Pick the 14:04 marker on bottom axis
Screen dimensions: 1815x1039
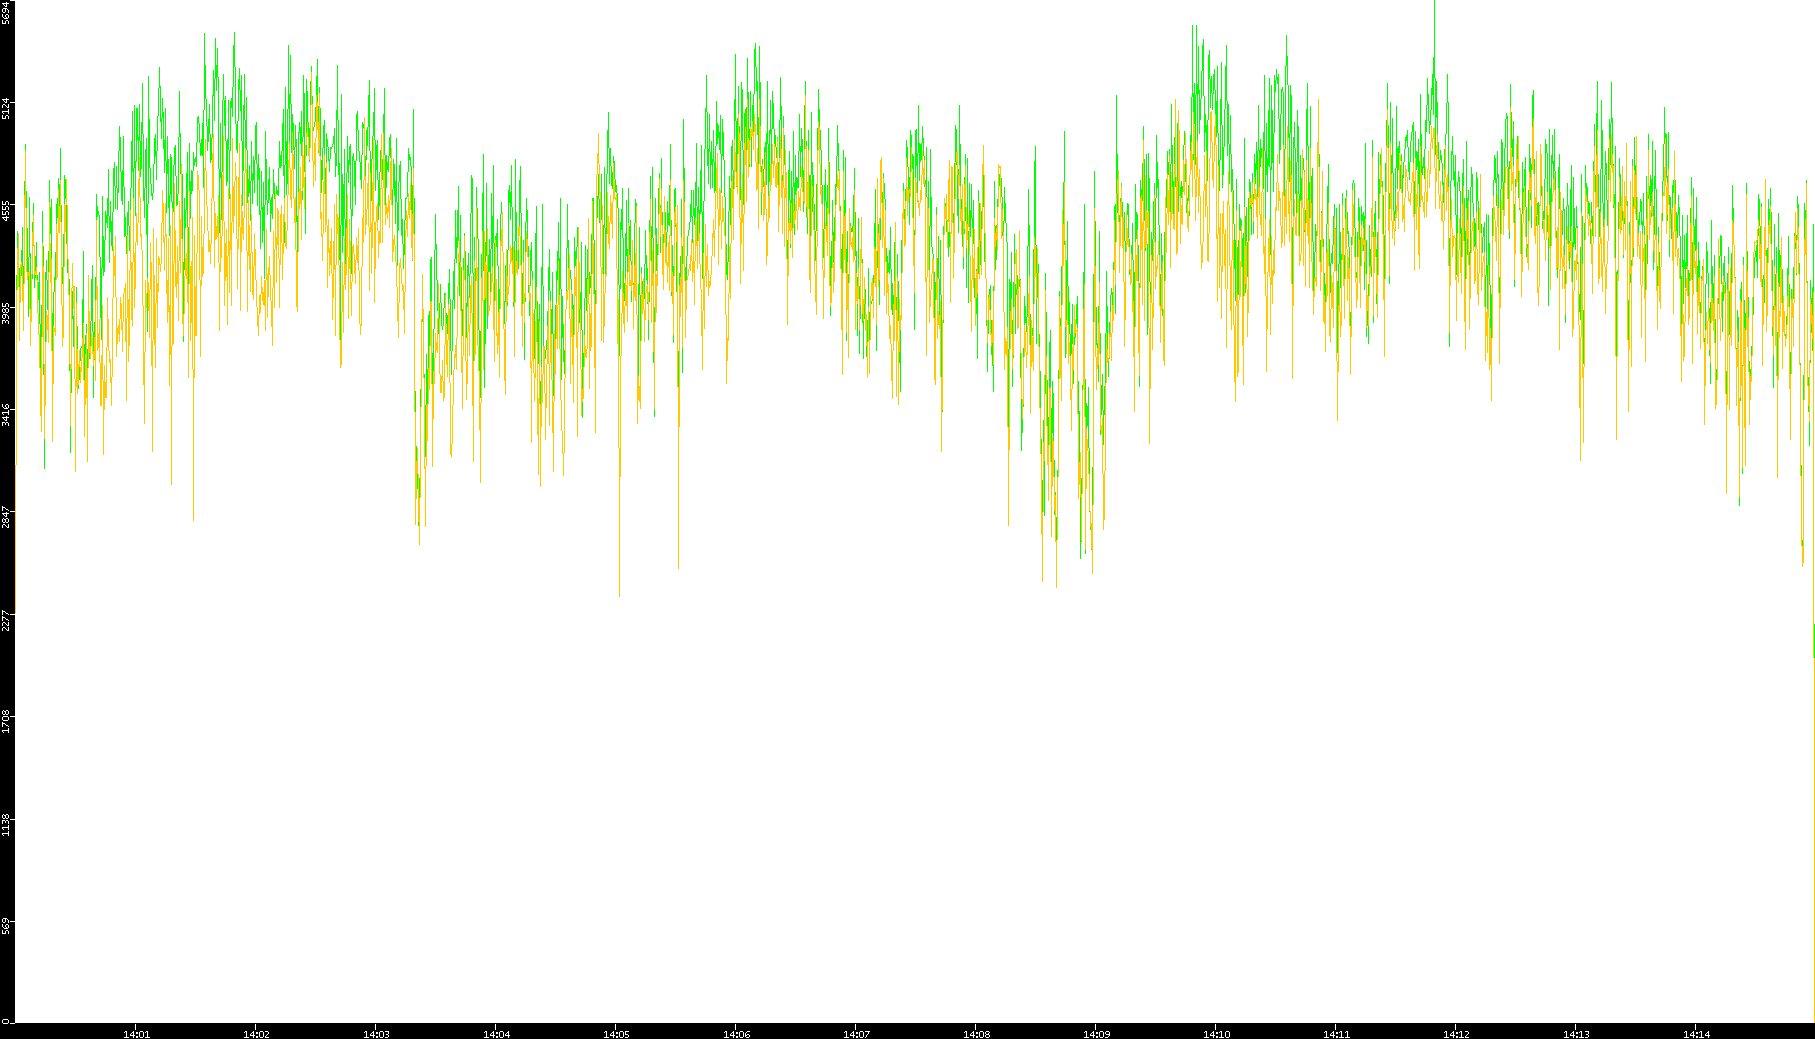(496, 1034)
